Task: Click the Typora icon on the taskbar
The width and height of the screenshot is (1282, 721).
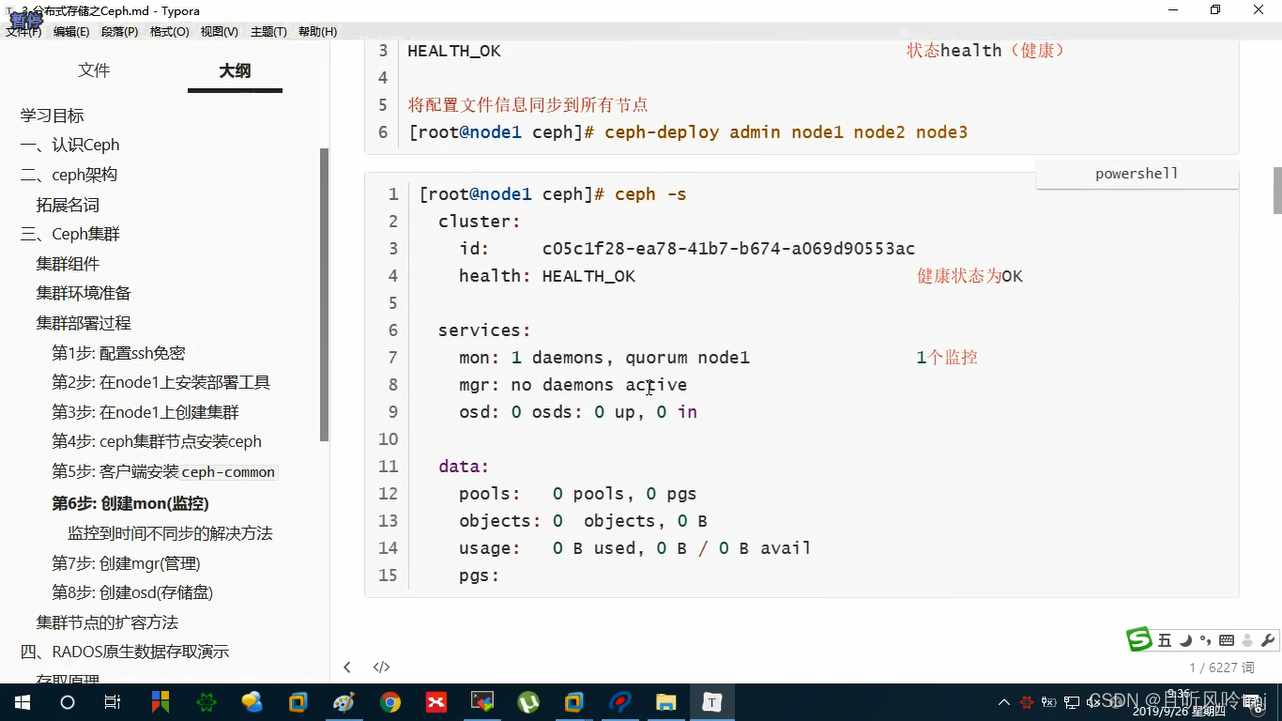Action: (x=712, y=702)
